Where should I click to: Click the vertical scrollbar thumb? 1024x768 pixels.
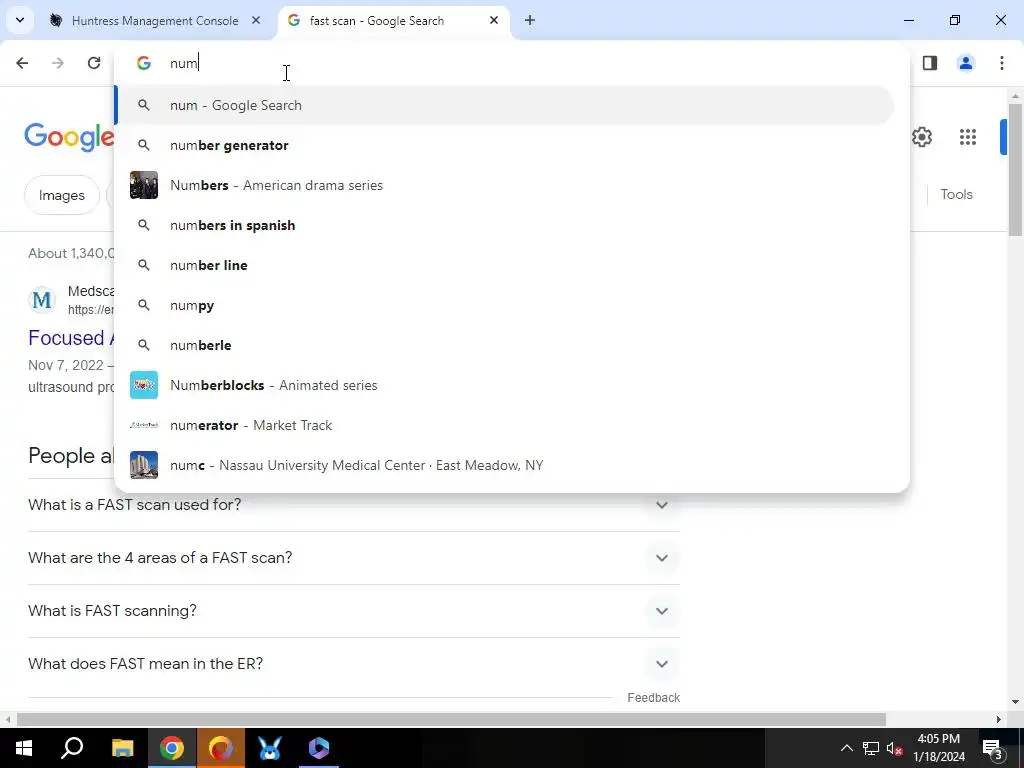[1015, 170]
